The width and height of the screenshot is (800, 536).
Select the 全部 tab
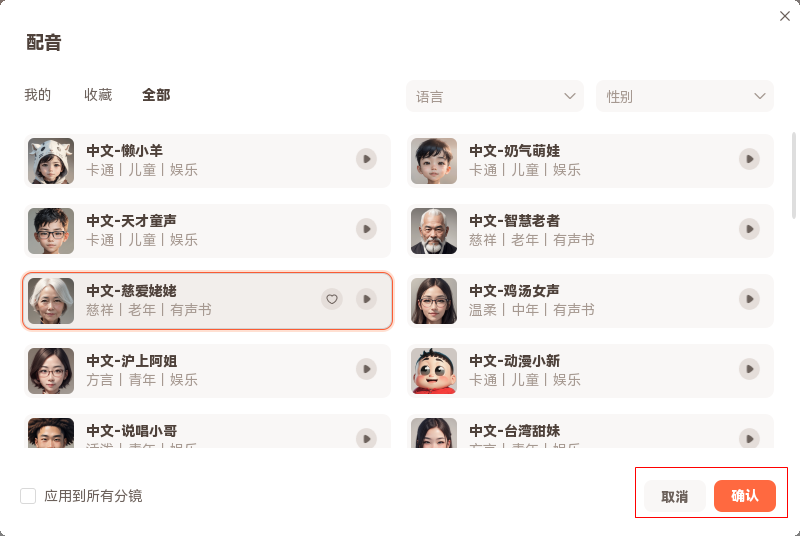coord(156,95)
